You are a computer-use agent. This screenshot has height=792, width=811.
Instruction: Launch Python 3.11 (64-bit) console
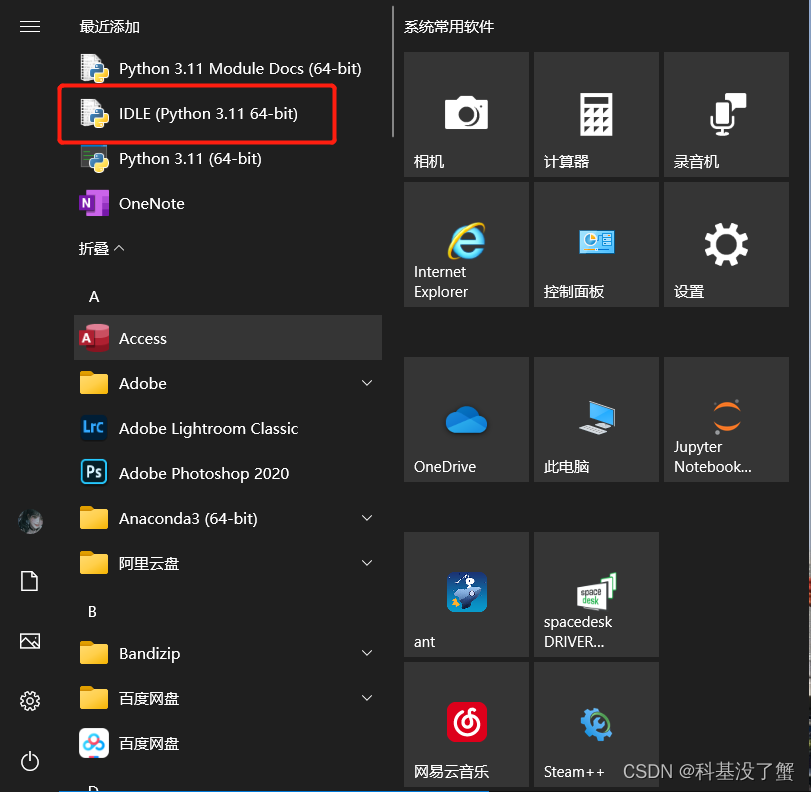pos(228,158)
